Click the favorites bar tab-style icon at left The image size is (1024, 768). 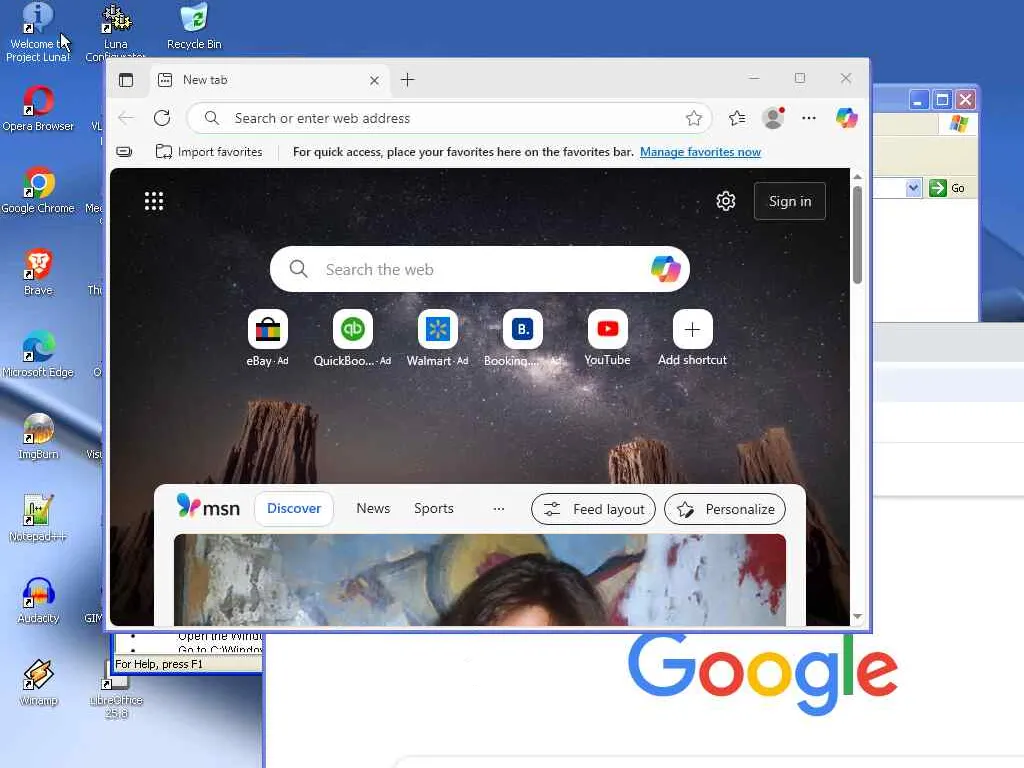click(x=124, y=152)
